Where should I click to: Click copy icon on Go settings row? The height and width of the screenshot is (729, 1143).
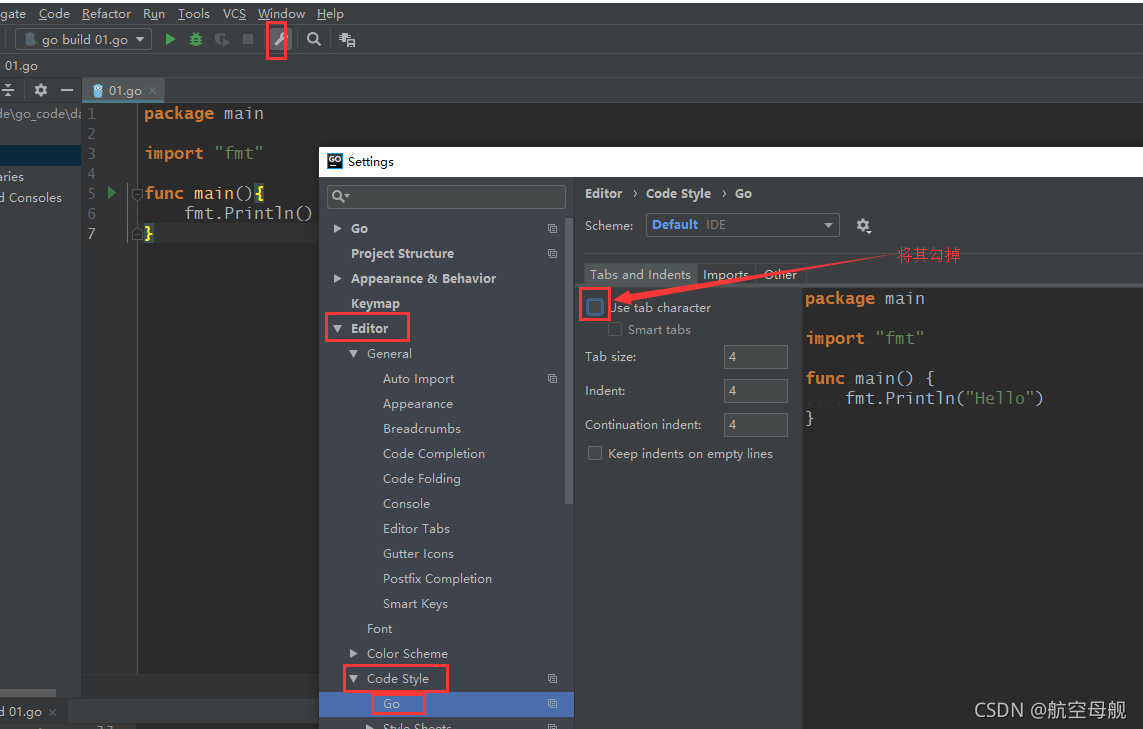tap(553, 228)
